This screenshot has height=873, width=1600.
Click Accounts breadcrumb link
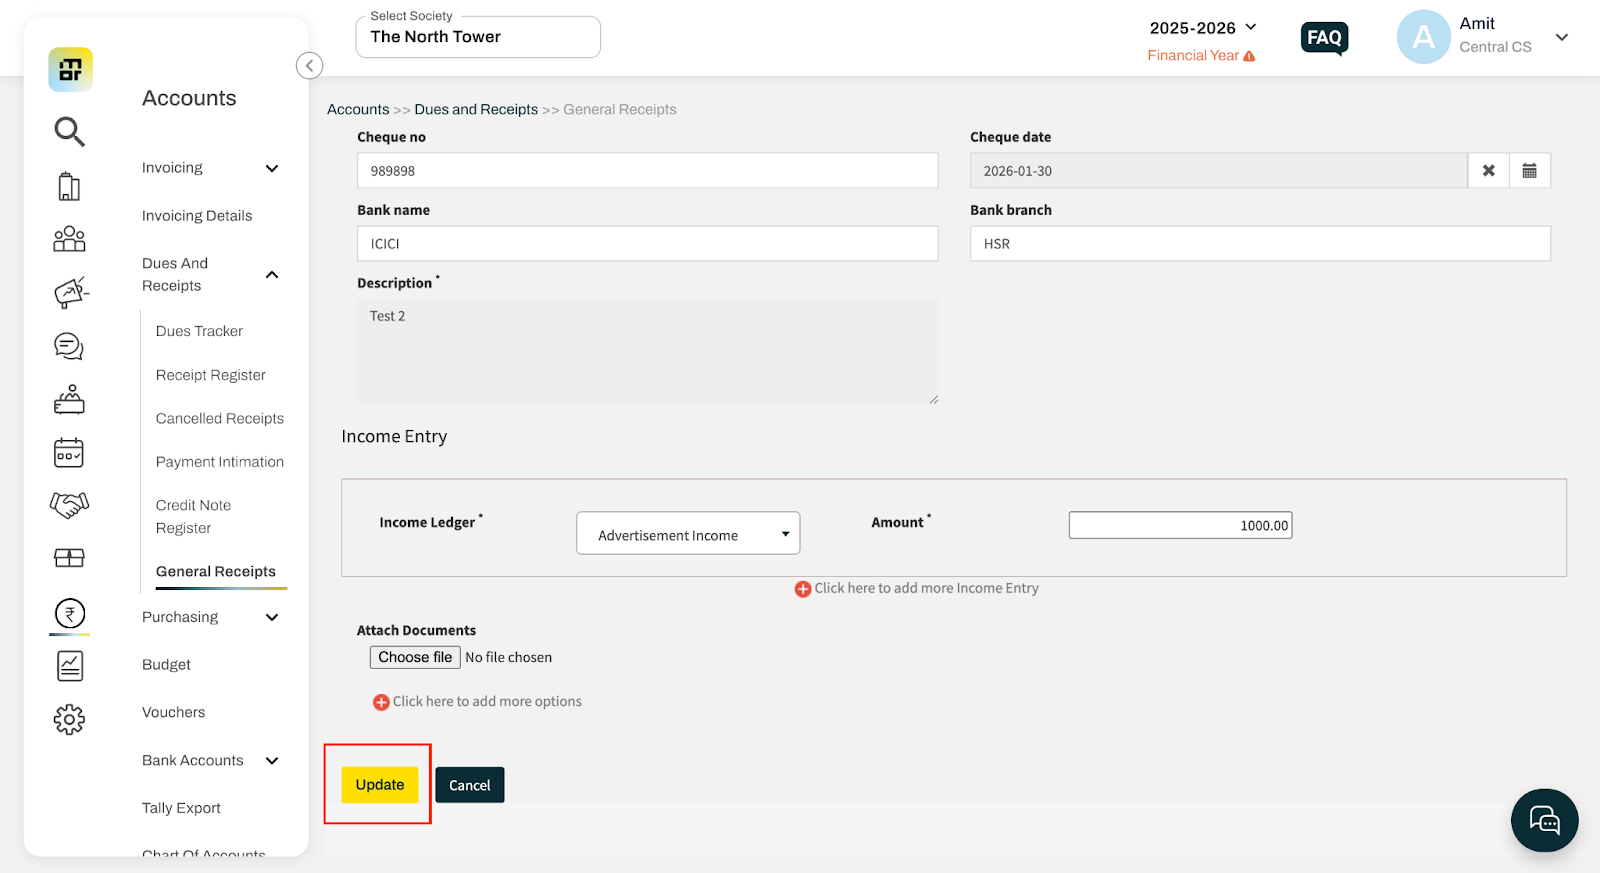pyautogui.click(x=358, y=109)
